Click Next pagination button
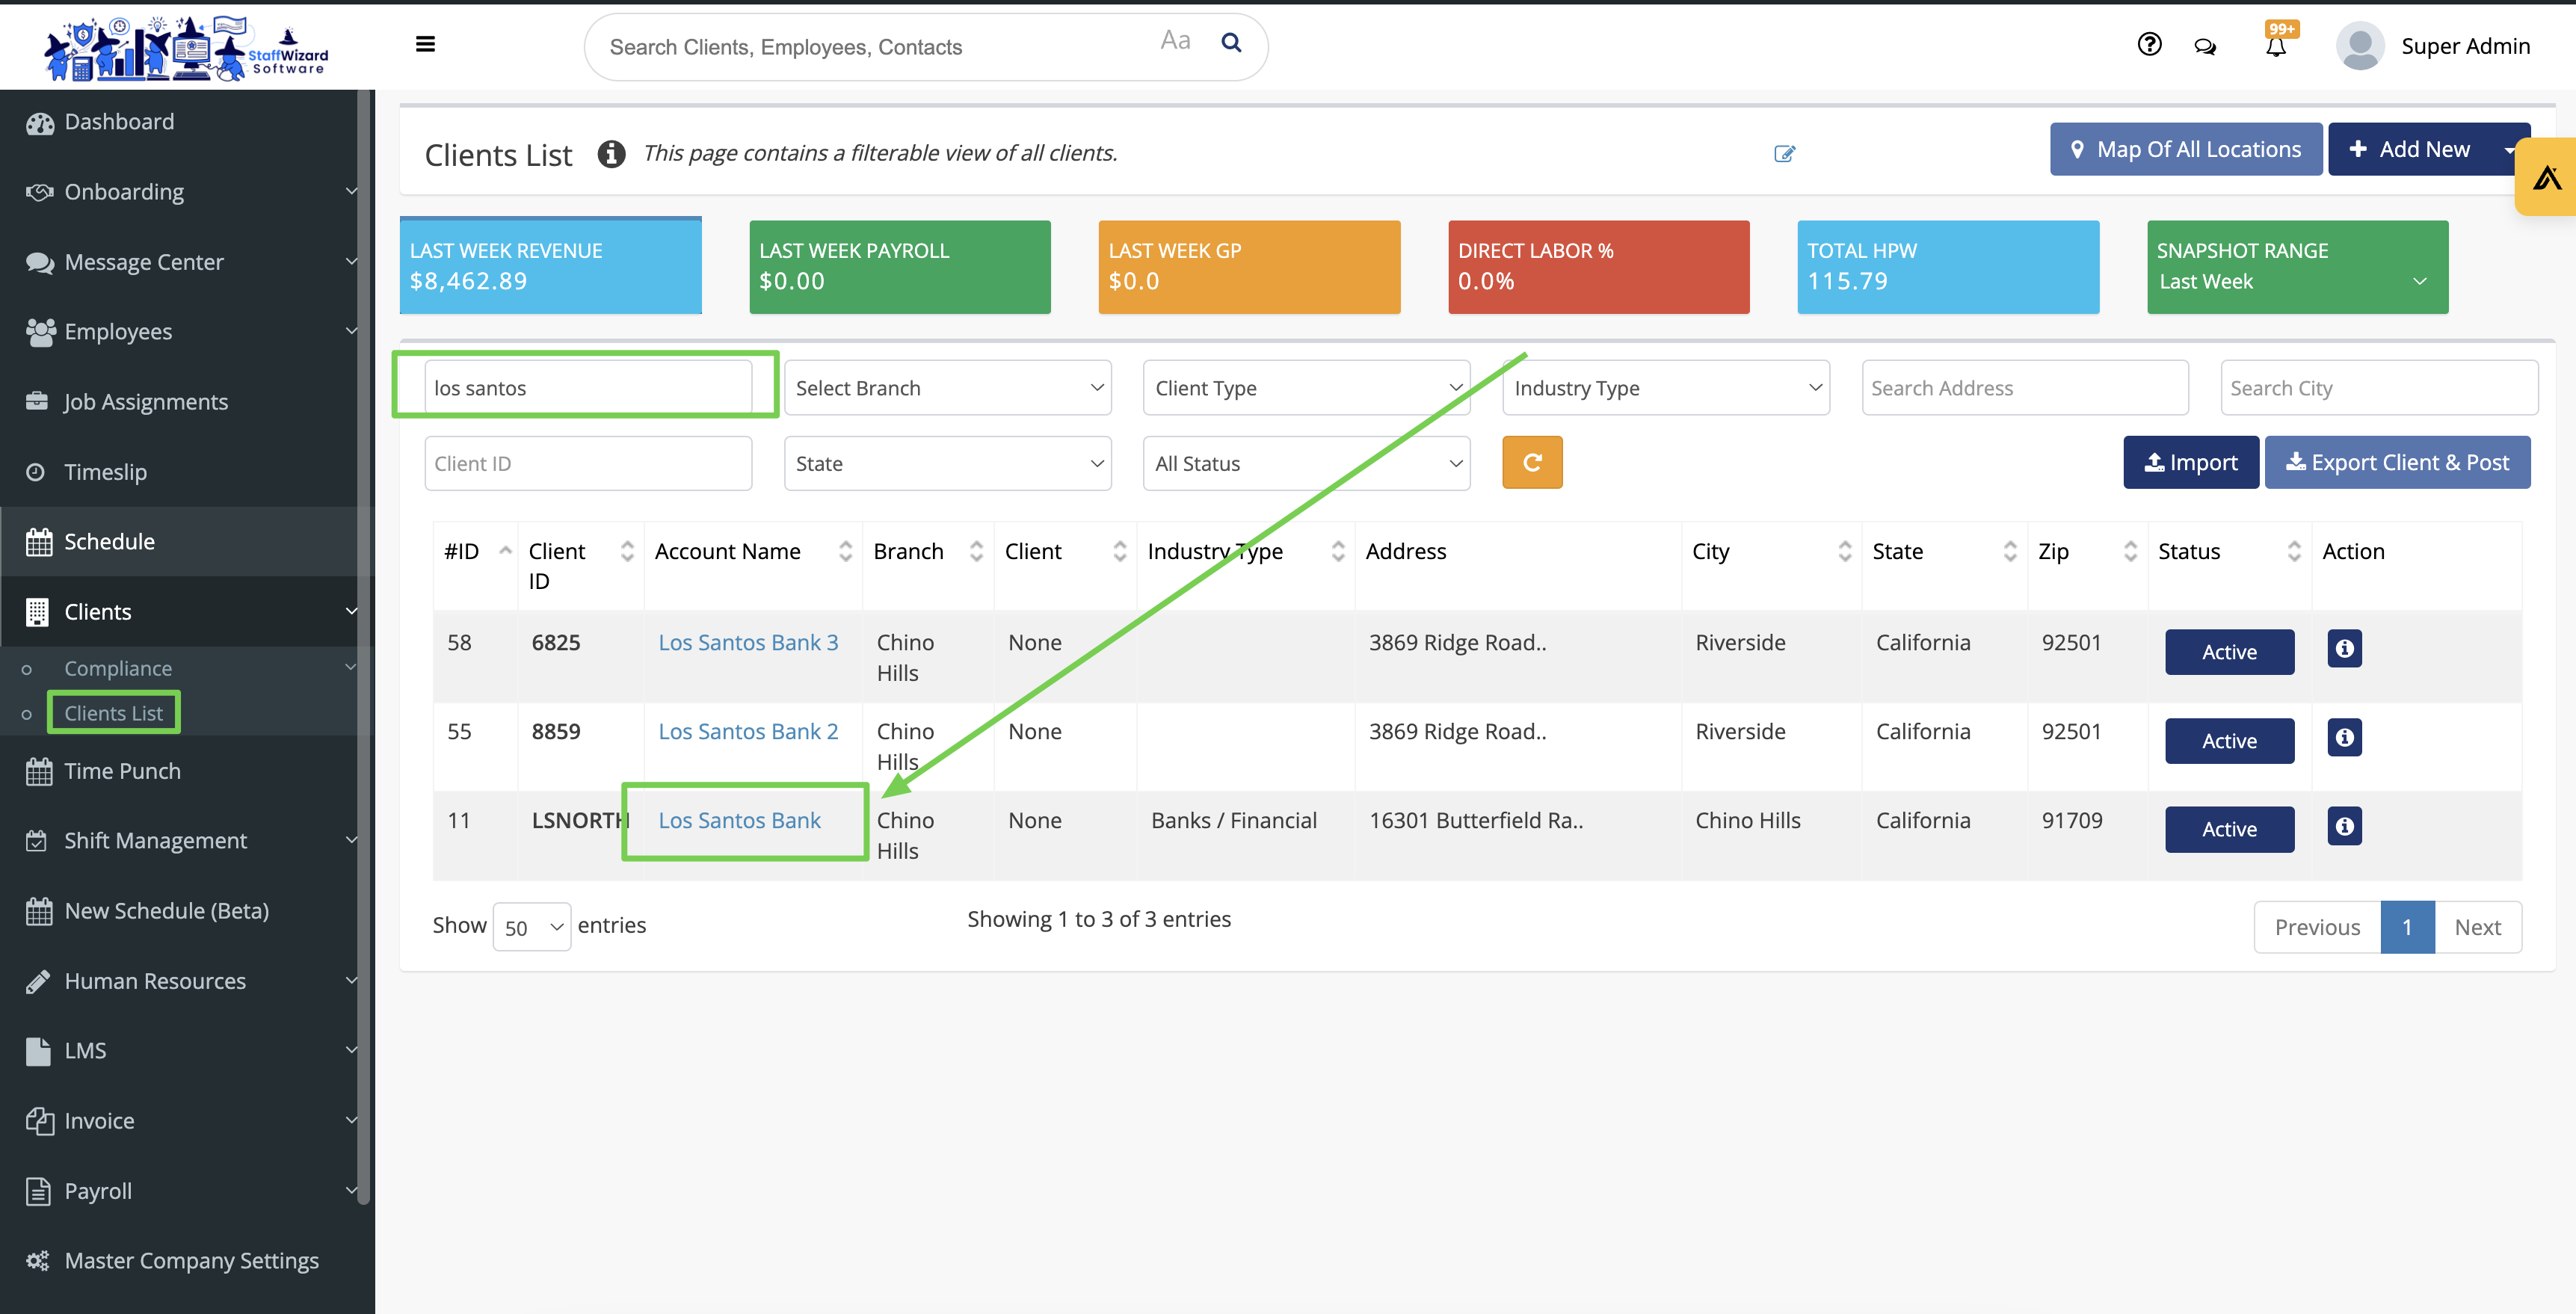 tap(2477, 927)
